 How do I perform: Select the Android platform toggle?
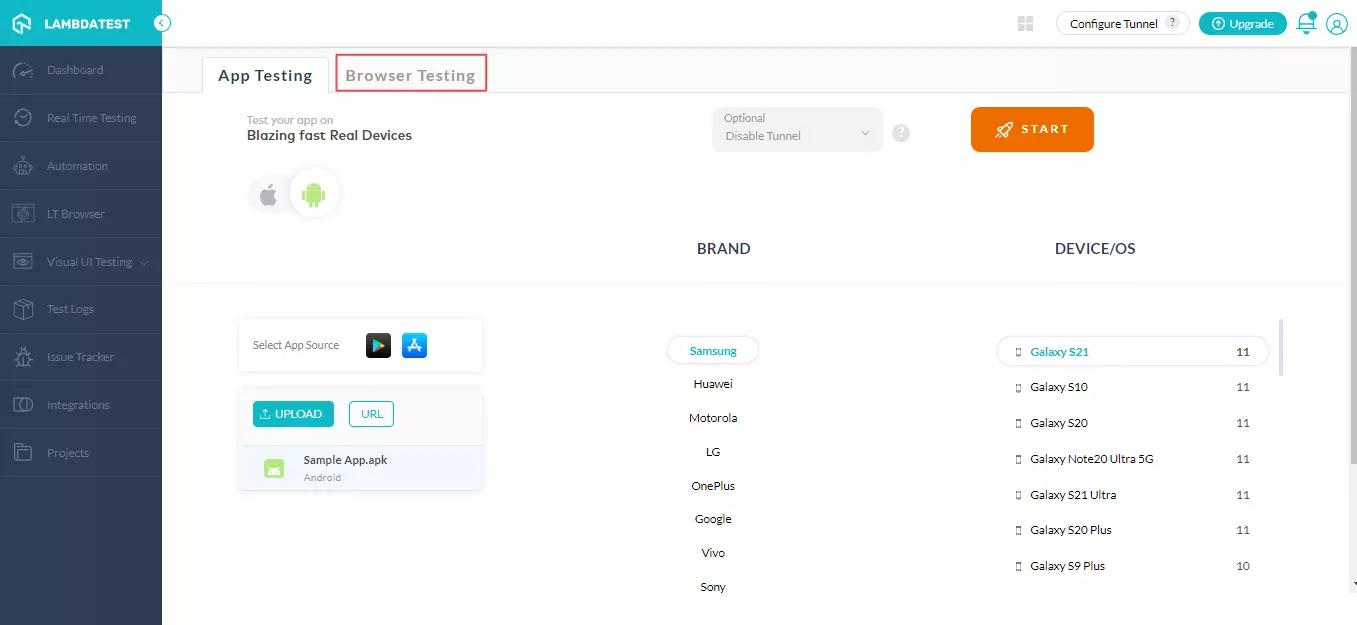(314, 195)
